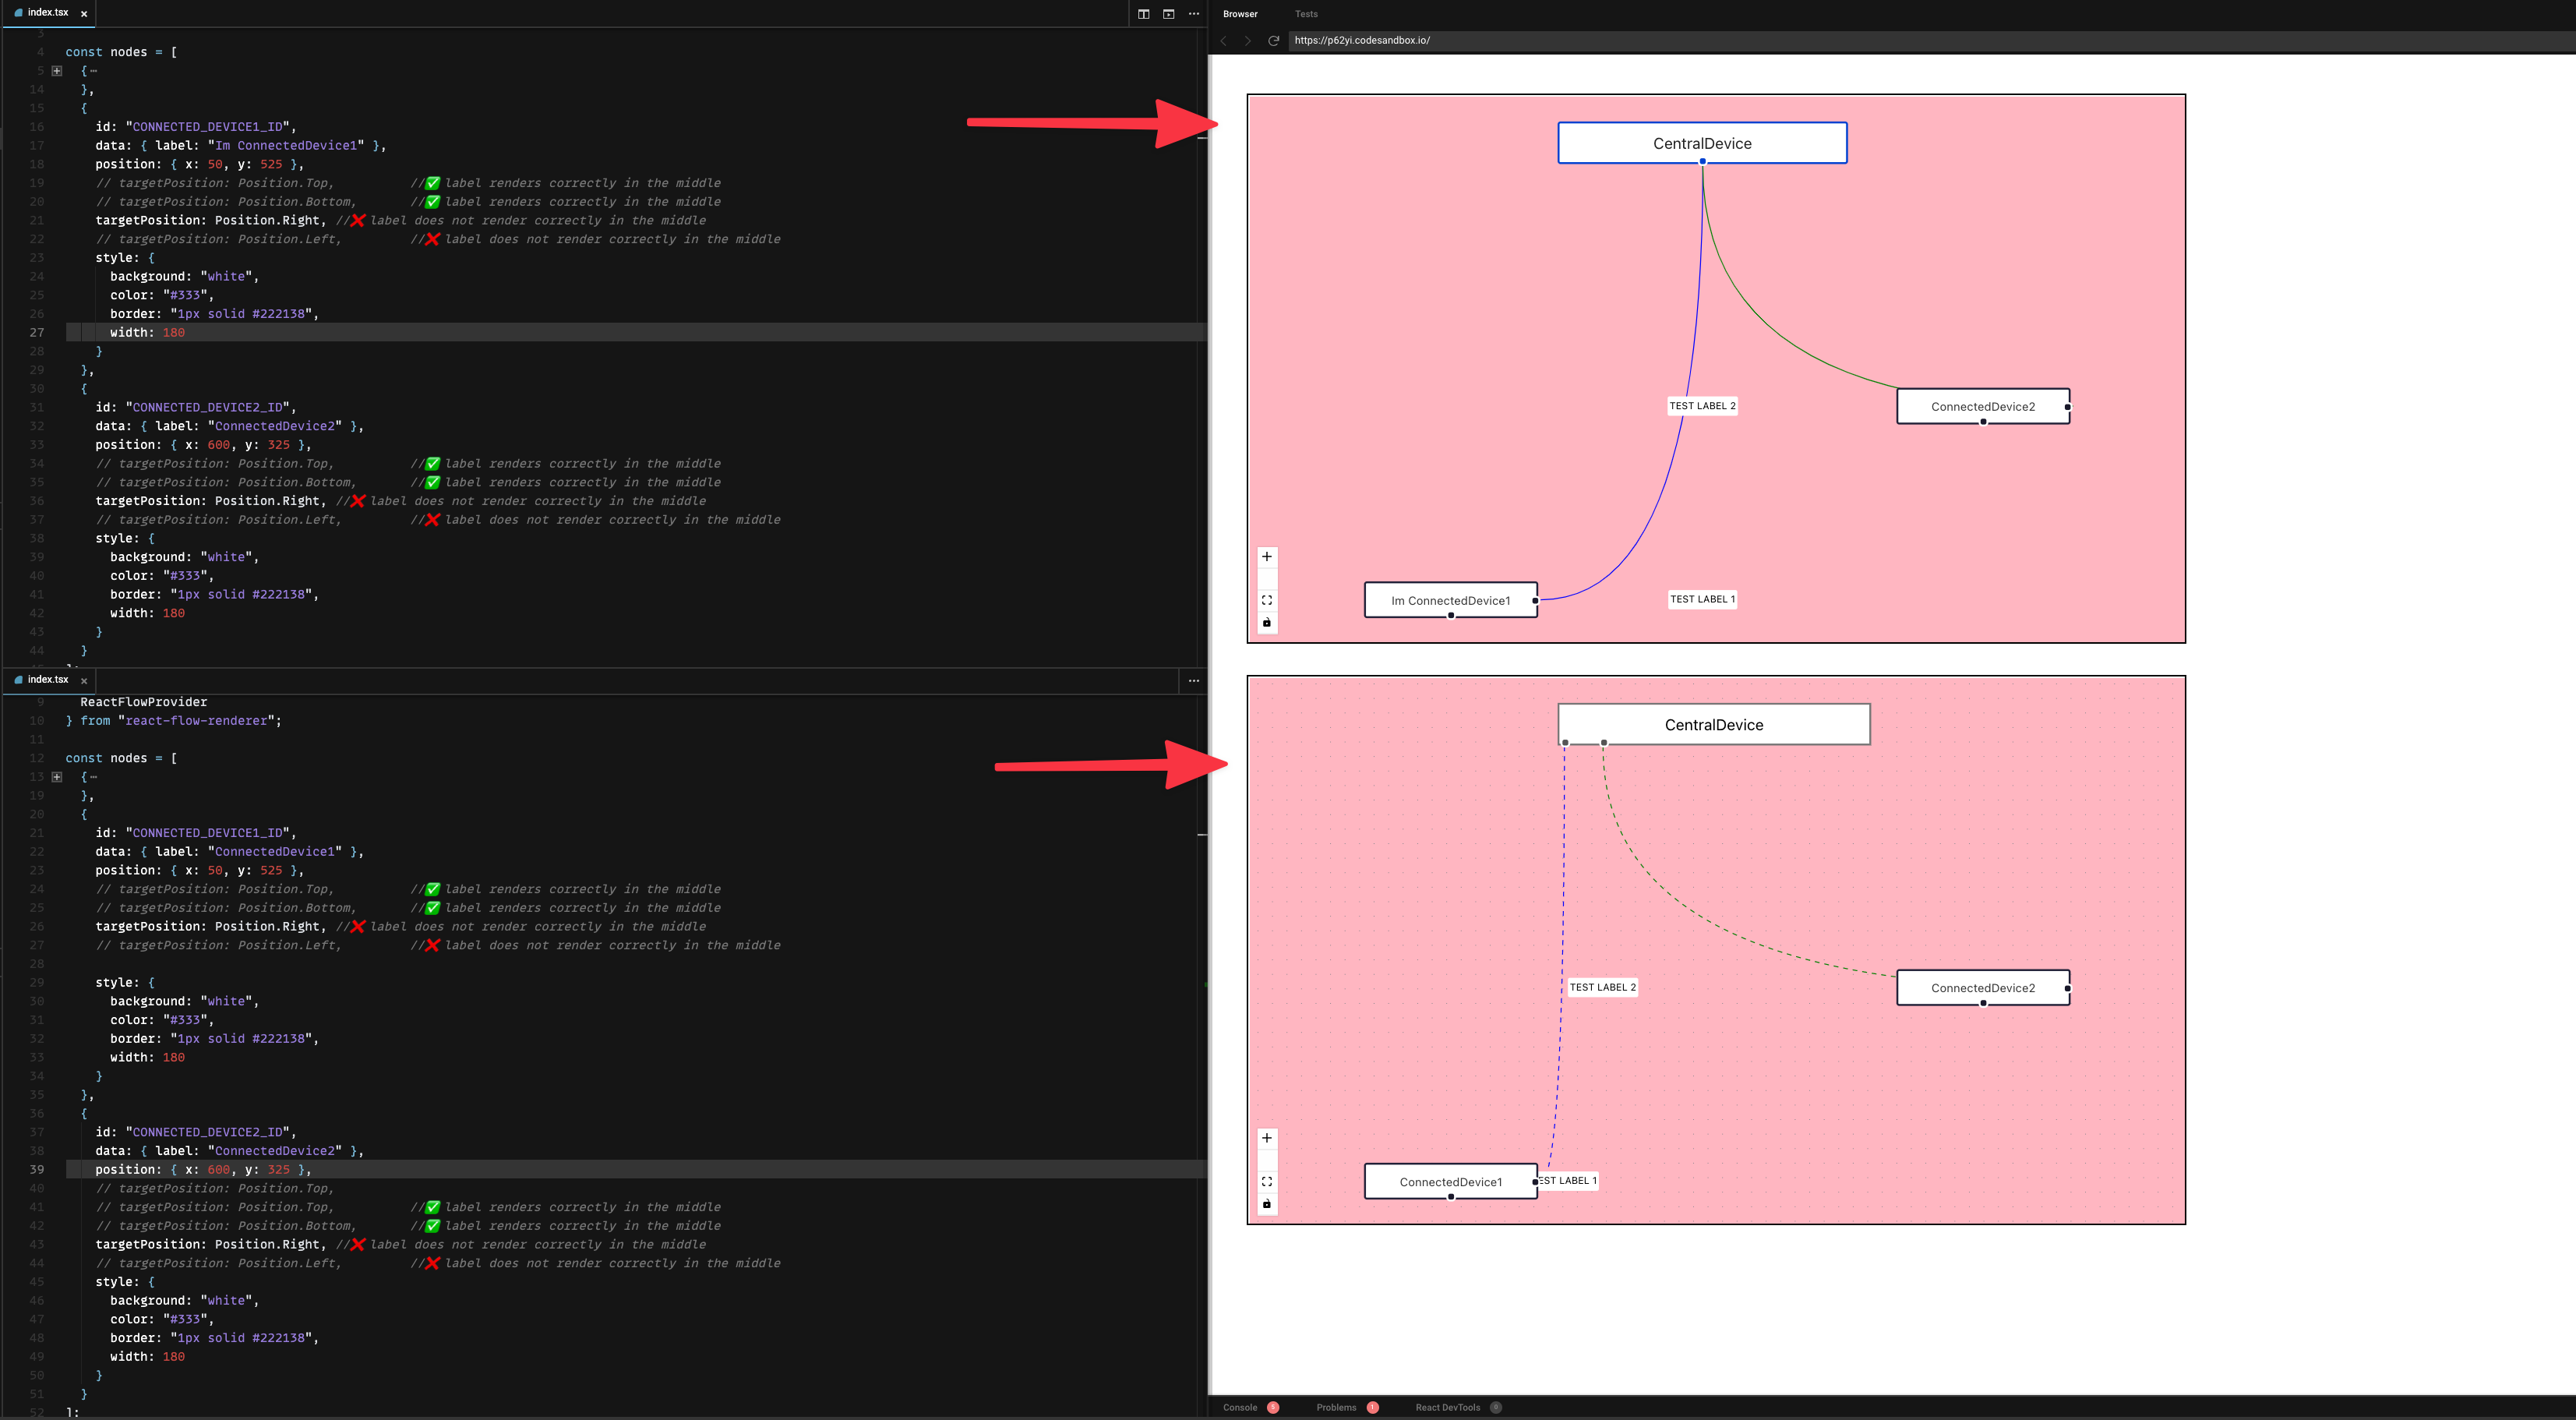Expand the folded code at line 13
The image size is (2576, 1420).
[x=57, y=777]
